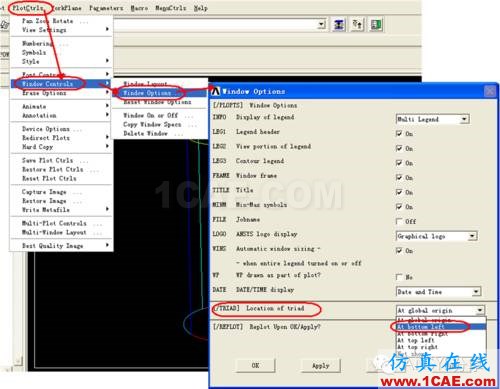Viewport: 500px width, 389px height.
Task: Open the Display of legend dropdown
Action: click(x=433, y=119)
